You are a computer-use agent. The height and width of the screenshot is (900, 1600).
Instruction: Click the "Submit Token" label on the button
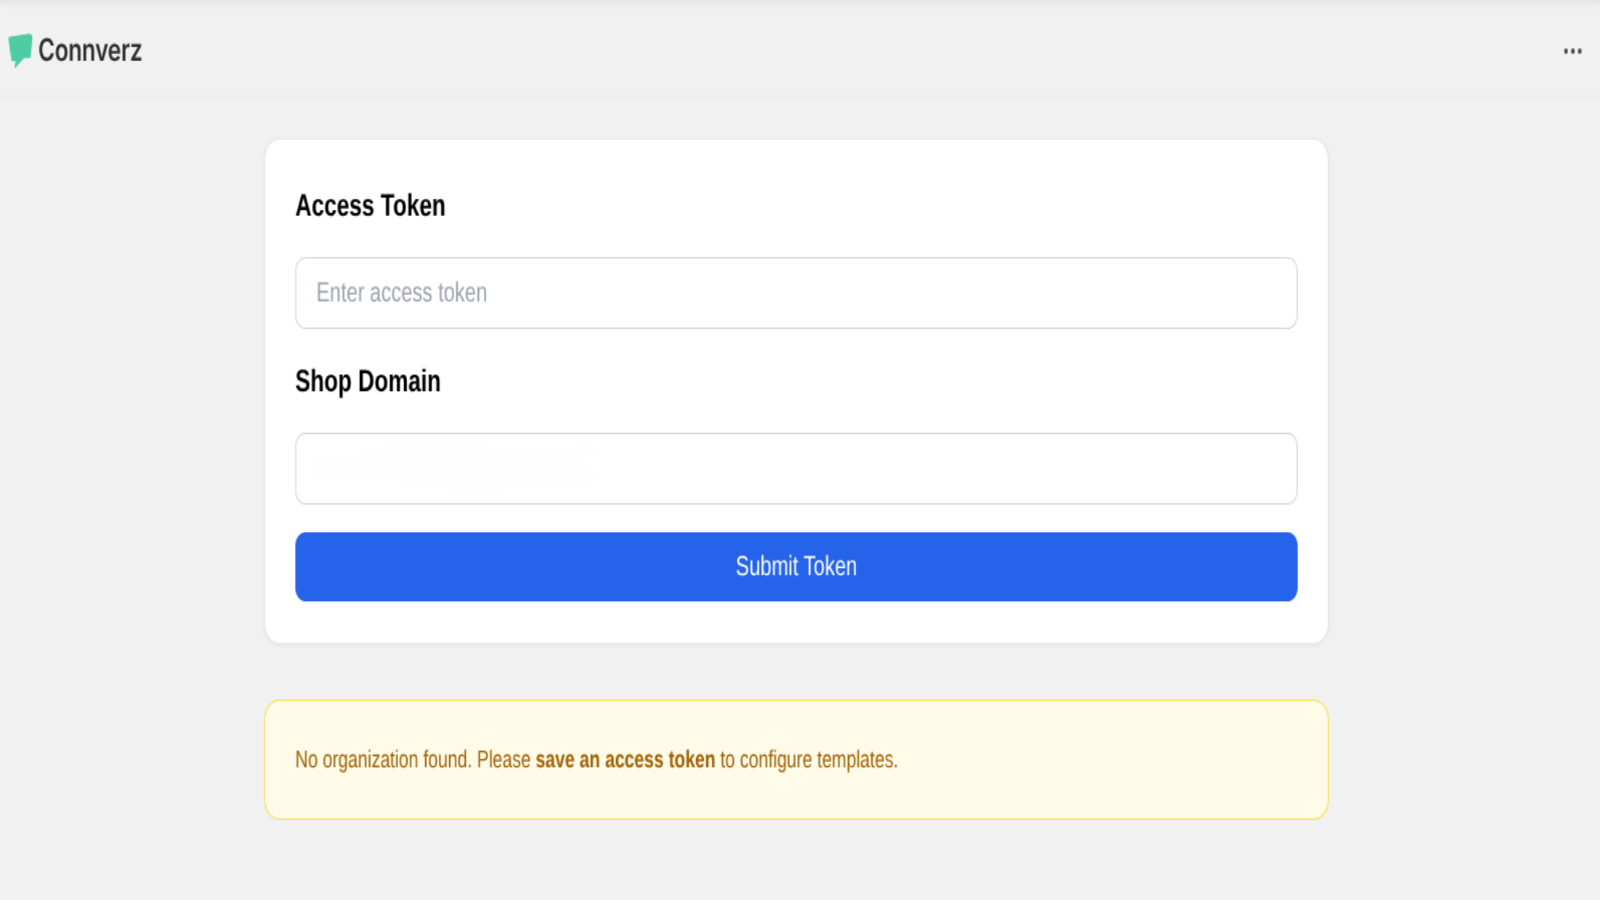(796, 566)
